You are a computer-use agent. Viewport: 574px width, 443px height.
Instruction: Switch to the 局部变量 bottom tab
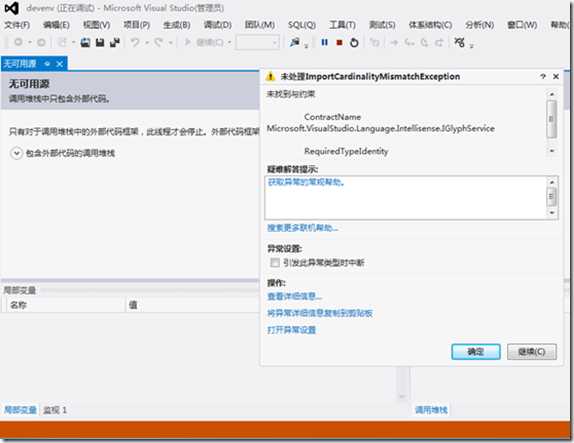[x=20, y=410]
